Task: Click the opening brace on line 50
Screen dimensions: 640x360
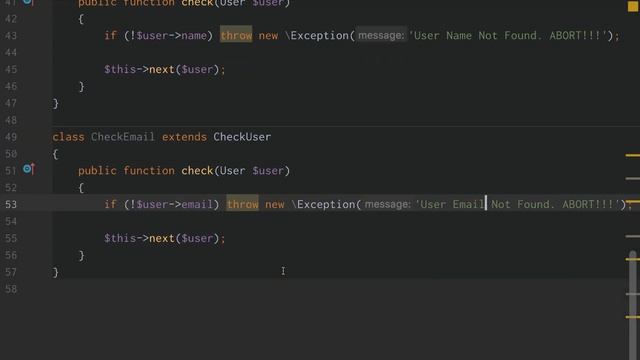Action: coord(56,154)
